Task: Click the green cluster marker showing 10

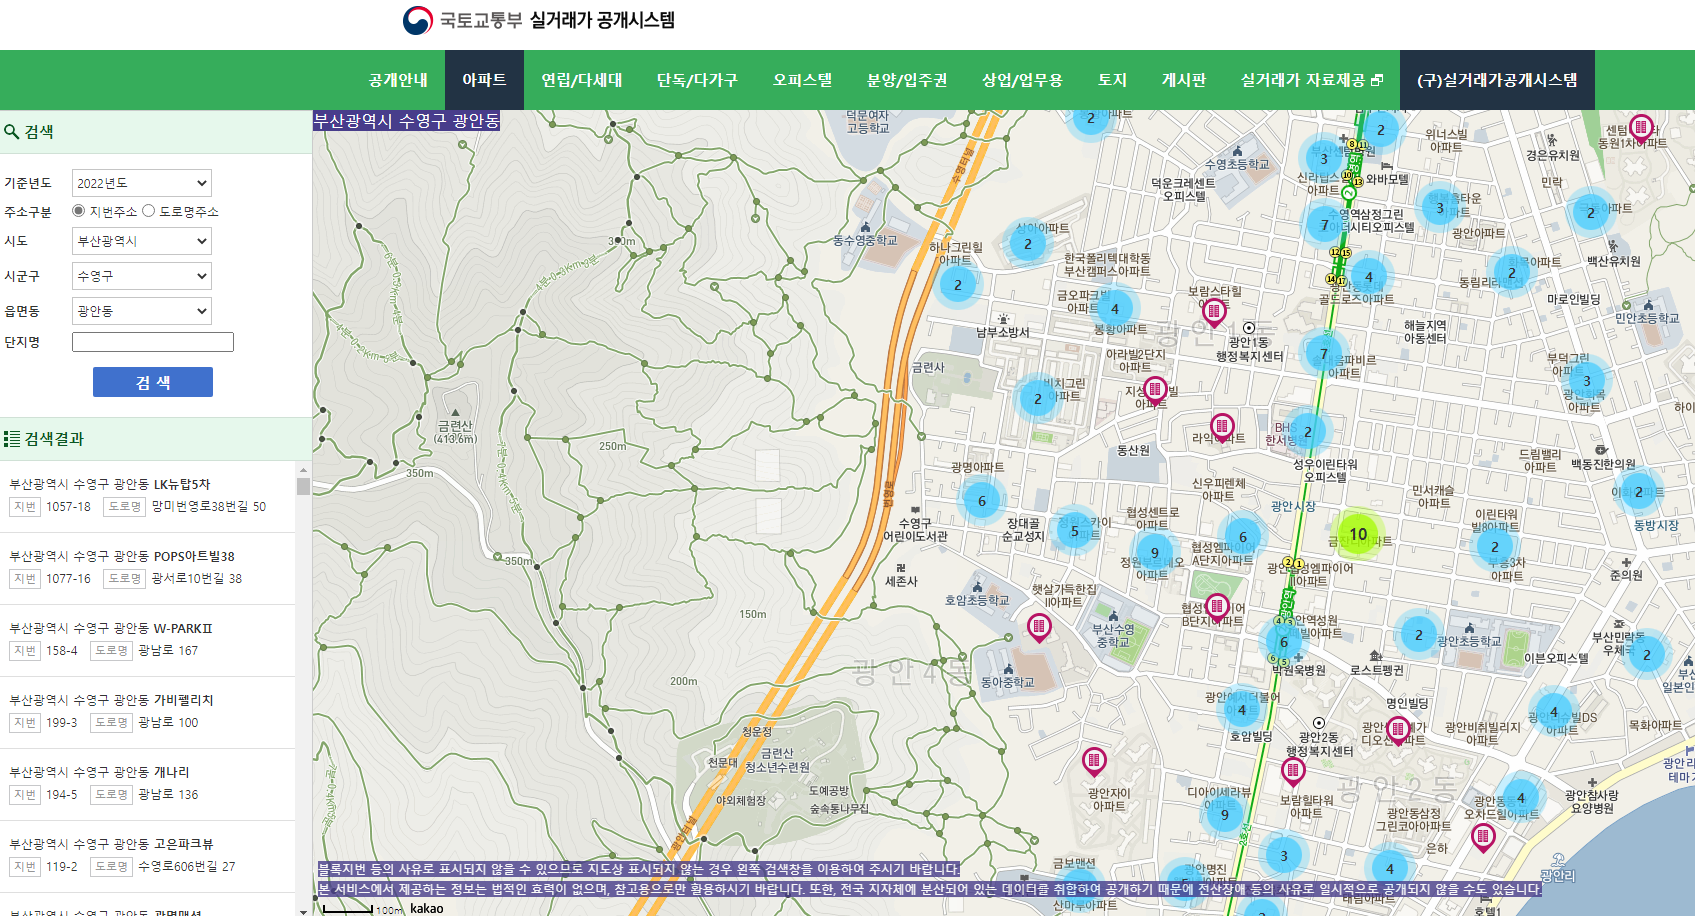Action: (1358, 534)
